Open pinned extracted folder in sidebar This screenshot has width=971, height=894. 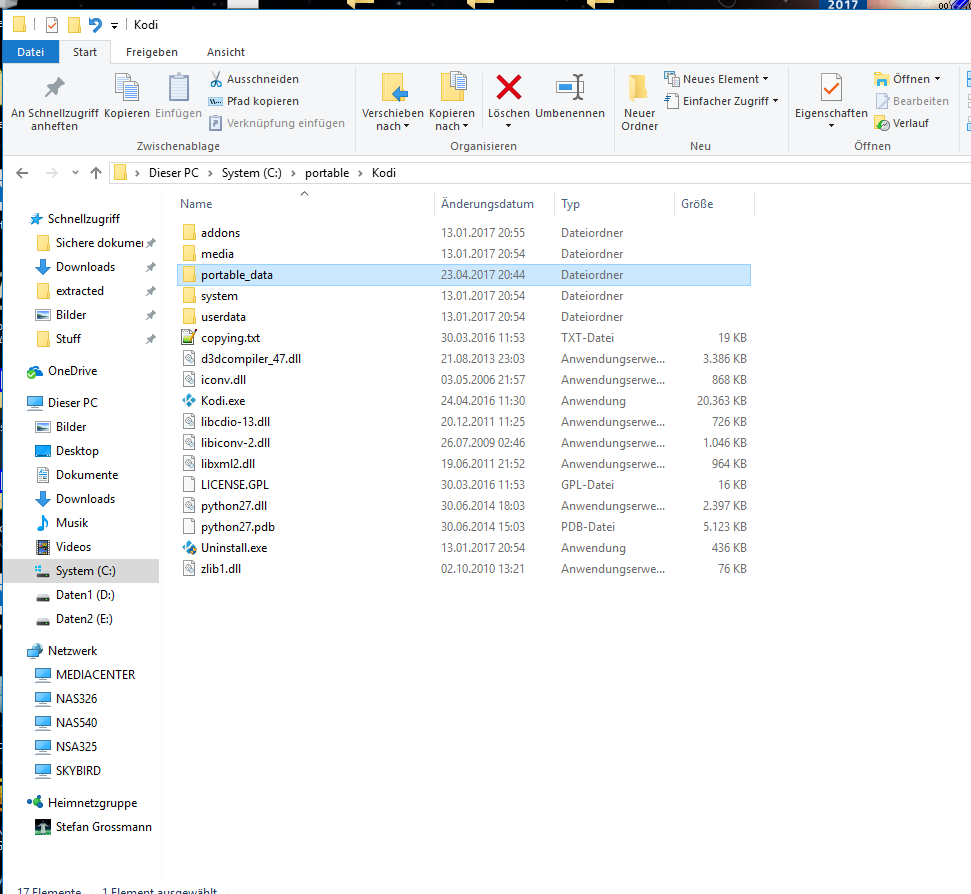point(79,291)
